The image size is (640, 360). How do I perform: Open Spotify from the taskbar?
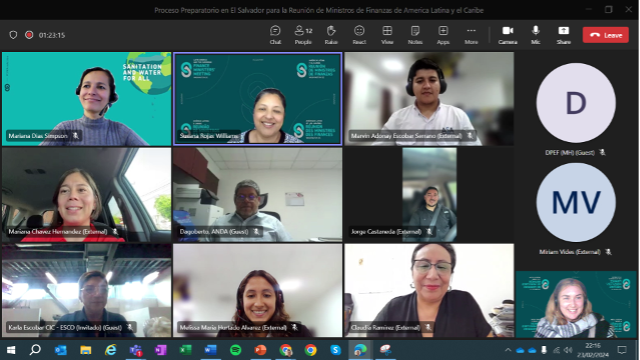(x=236, y=350)
